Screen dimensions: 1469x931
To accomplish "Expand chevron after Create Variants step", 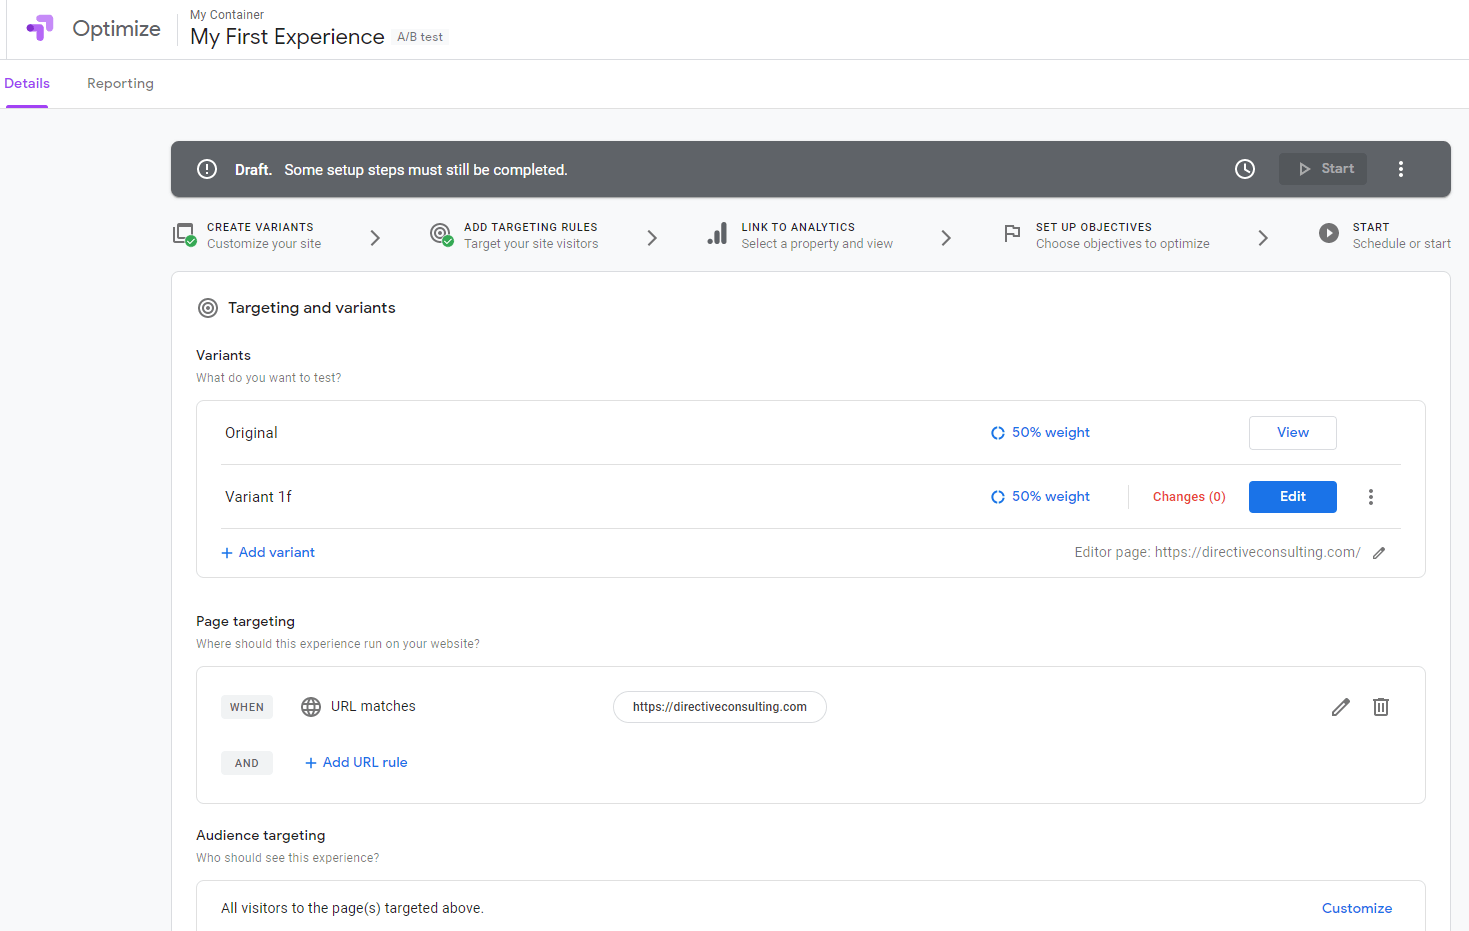I will pyautogui.click(x=375, y=238).
